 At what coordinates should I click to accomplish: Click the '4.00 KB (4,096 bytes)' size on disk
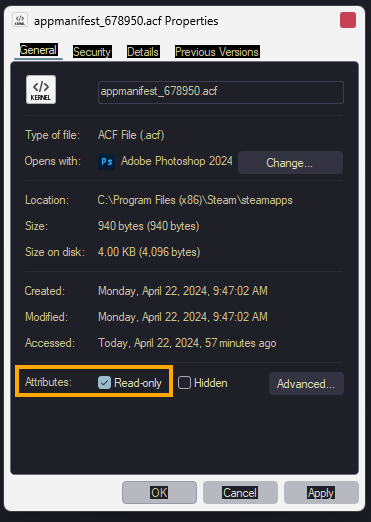click(149, 252)
